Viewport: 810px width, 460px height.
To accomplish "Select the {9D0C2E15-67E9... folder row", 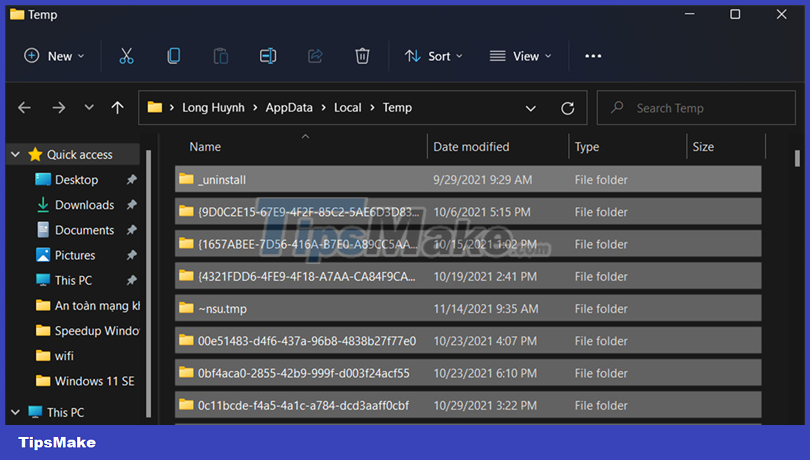I will [x=468, y=211].
